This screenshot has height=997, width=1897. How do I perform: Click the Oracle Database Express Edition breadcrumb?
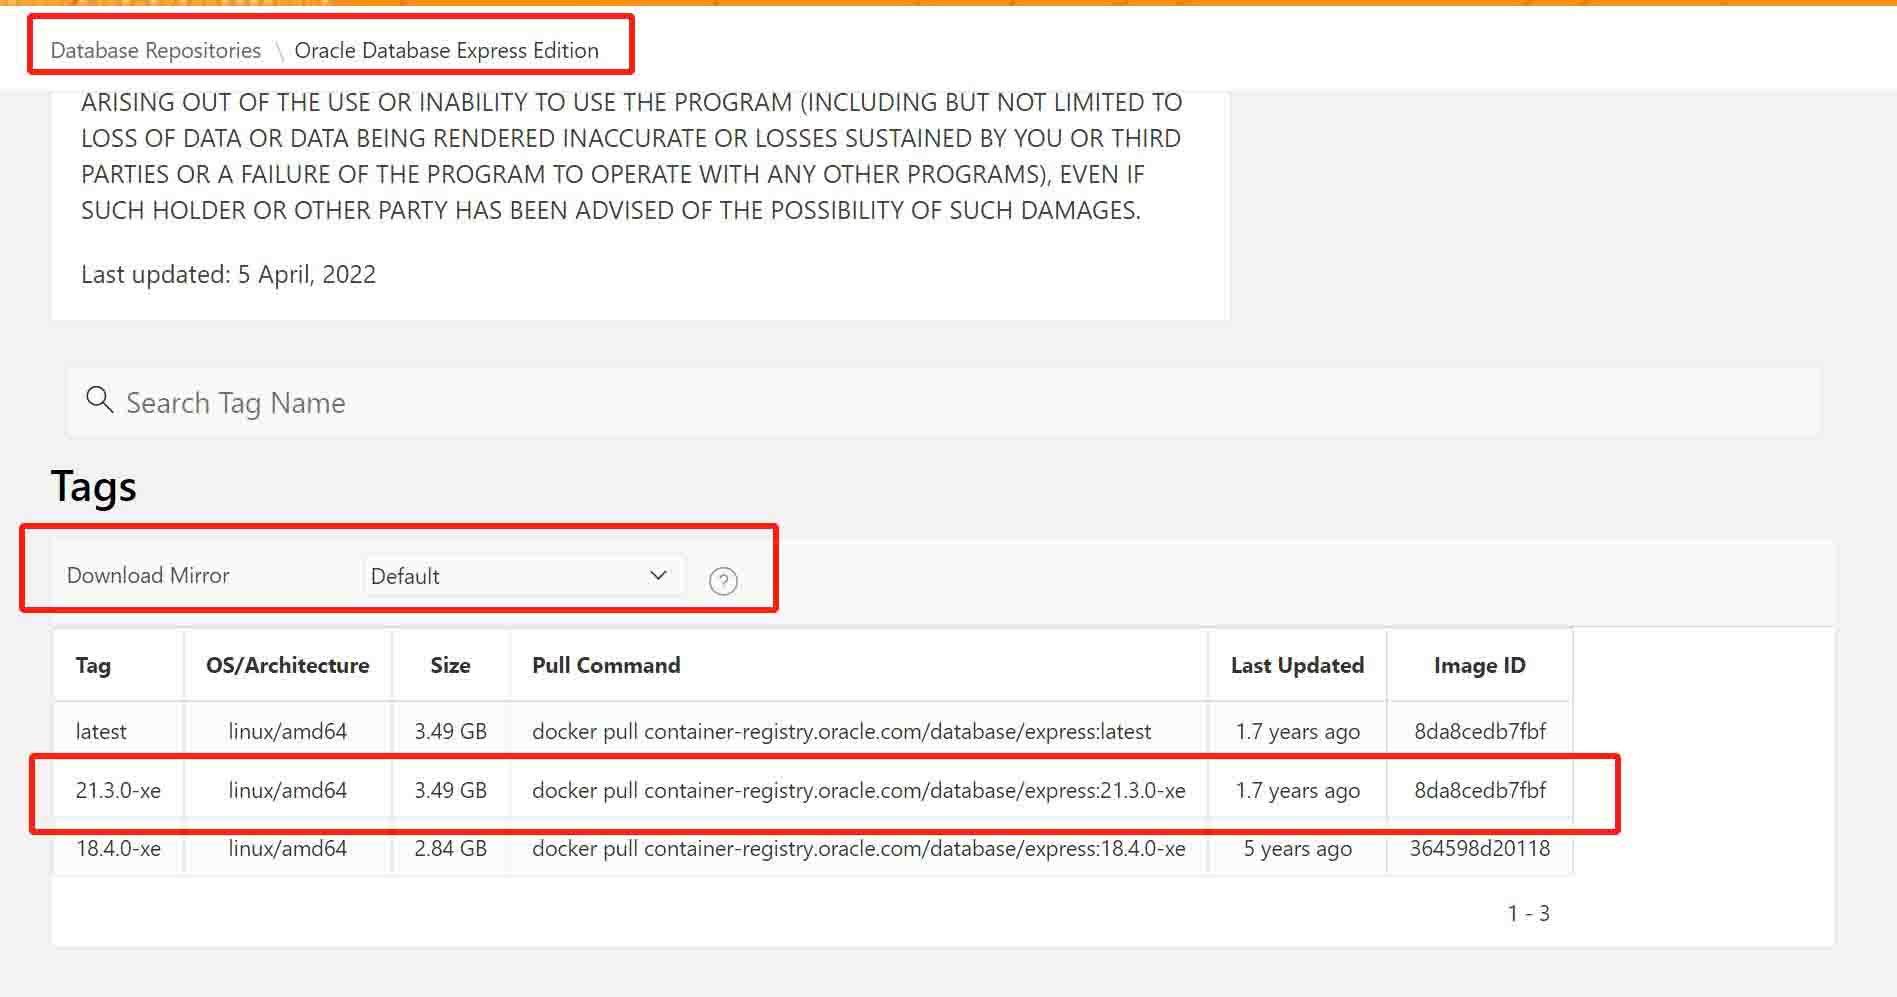coord(446,50)
